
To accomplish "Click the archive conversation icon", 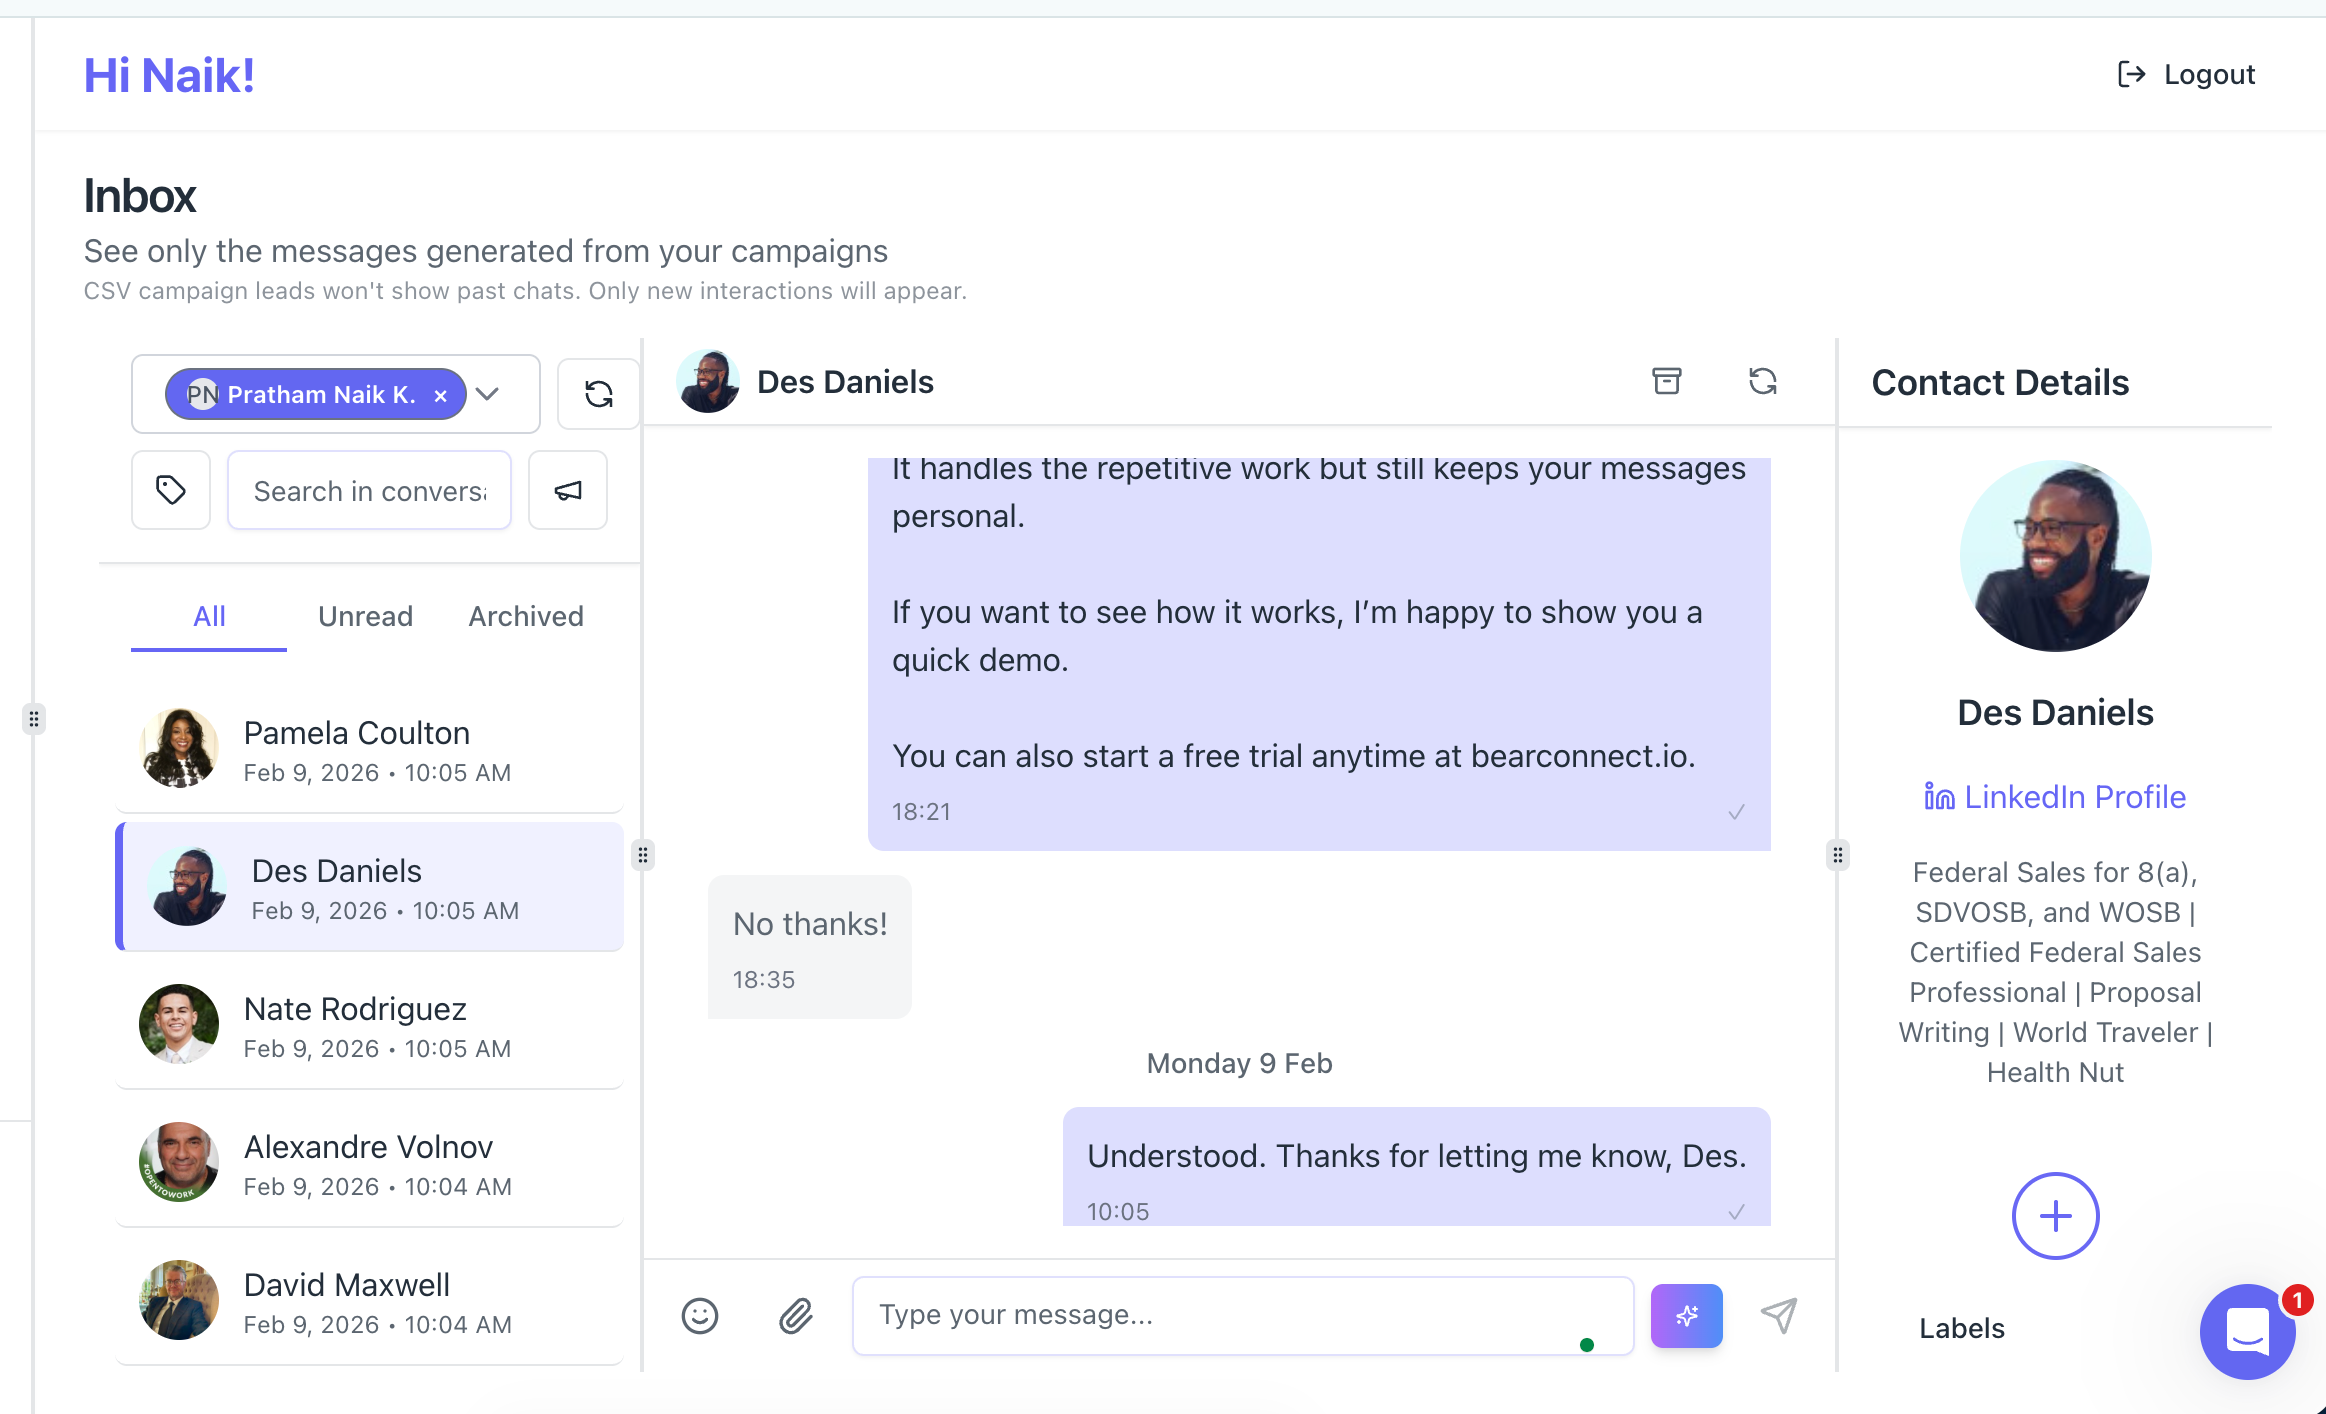I will tap(1666, 381).
